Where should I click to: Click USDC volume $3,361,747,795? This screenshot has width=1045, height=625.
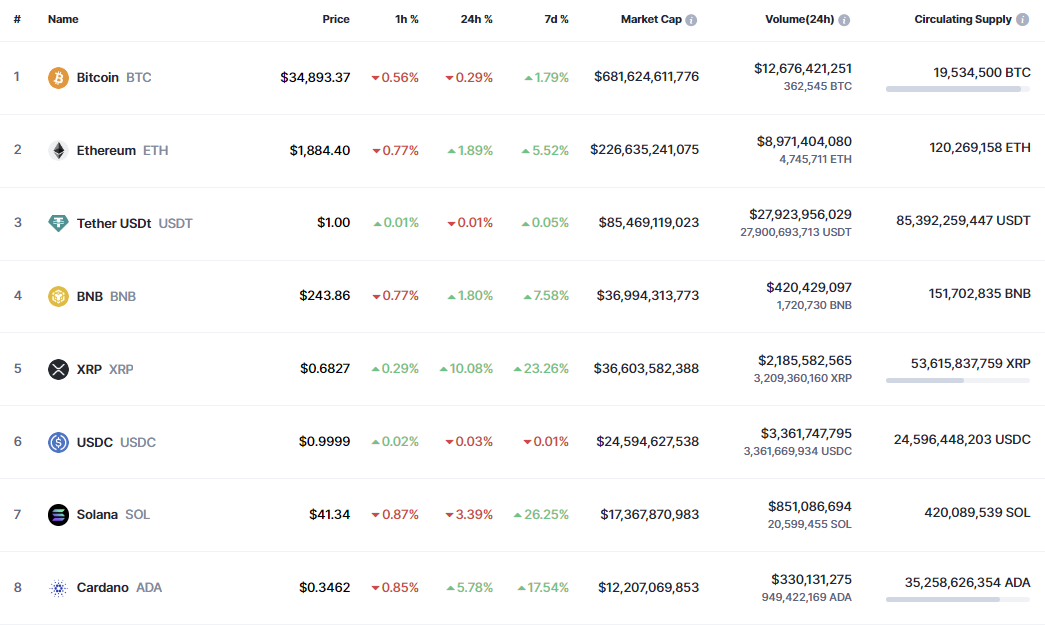pos(806,434)
